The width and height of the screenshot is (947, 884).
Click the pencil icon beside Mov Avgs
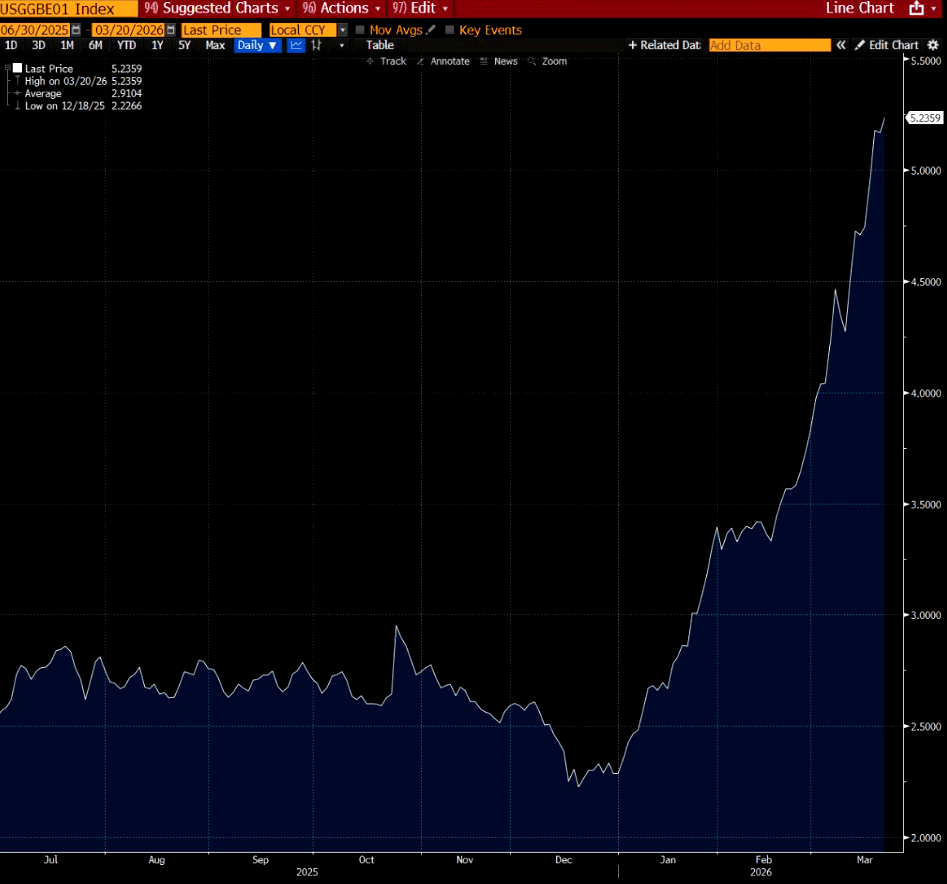tap(431, 30)
